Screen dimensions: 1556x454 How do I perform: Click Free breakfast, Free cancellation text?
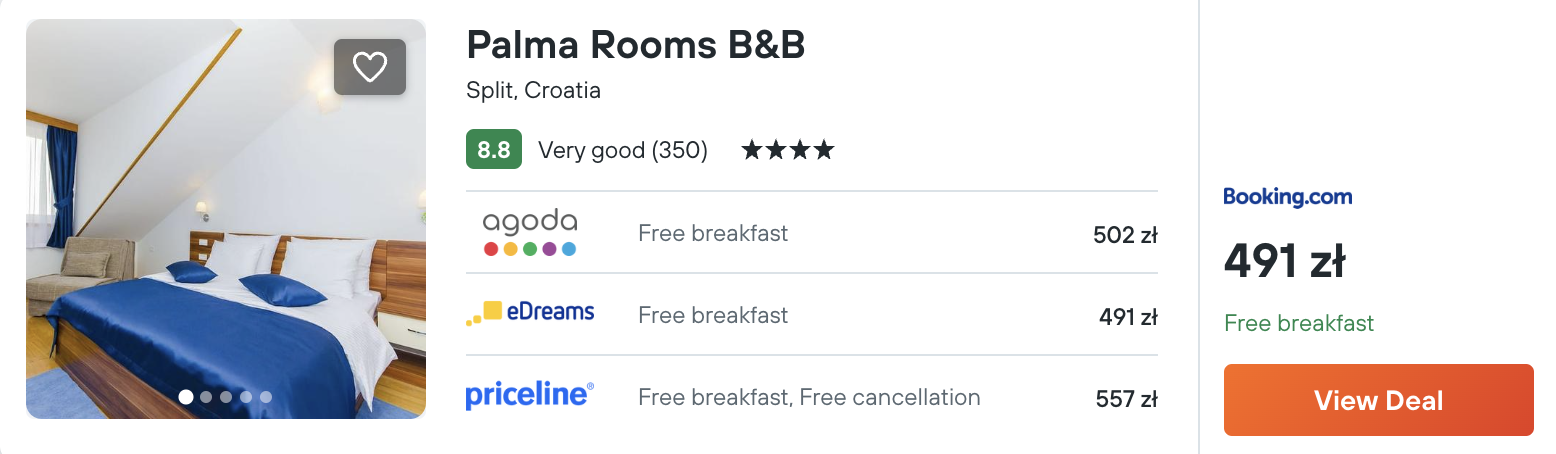coord(809,397)
